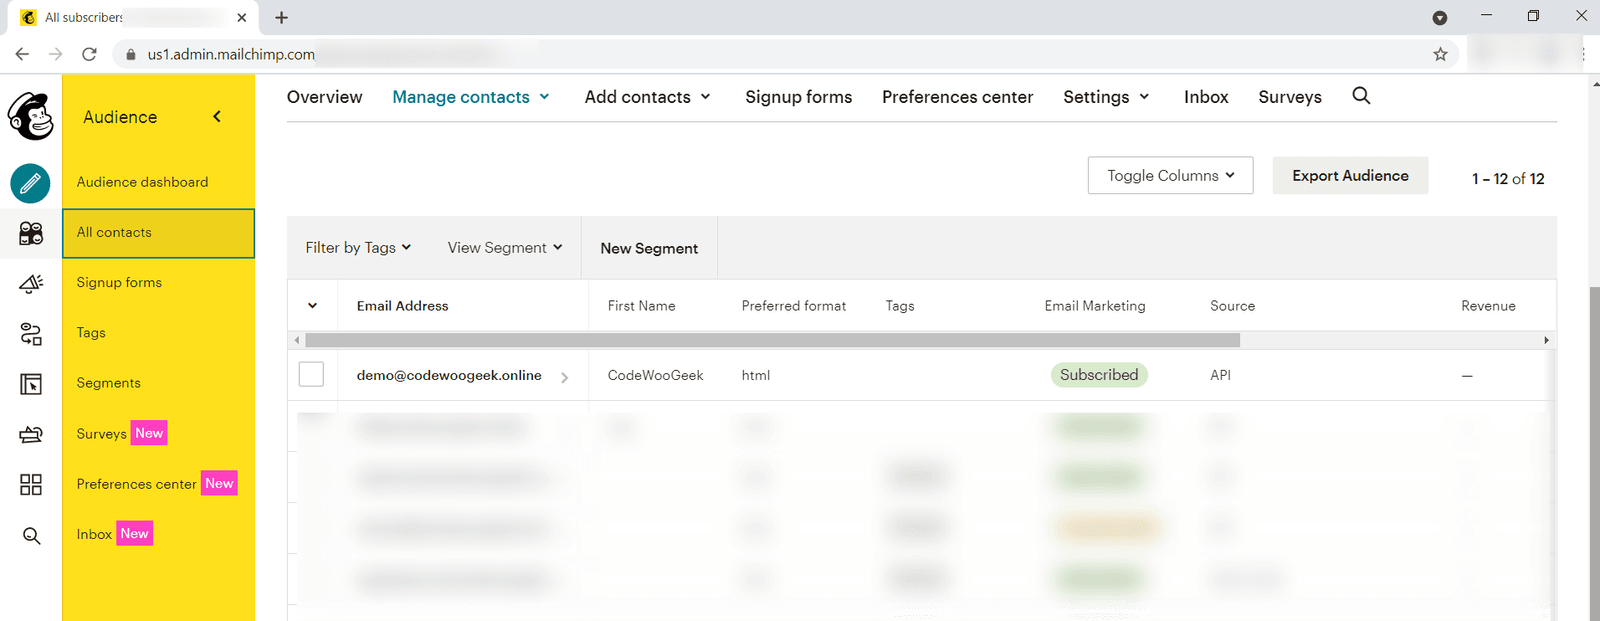Go to the Overview tab
This screenshot has height=621, width=1600.
pos(325,97)
